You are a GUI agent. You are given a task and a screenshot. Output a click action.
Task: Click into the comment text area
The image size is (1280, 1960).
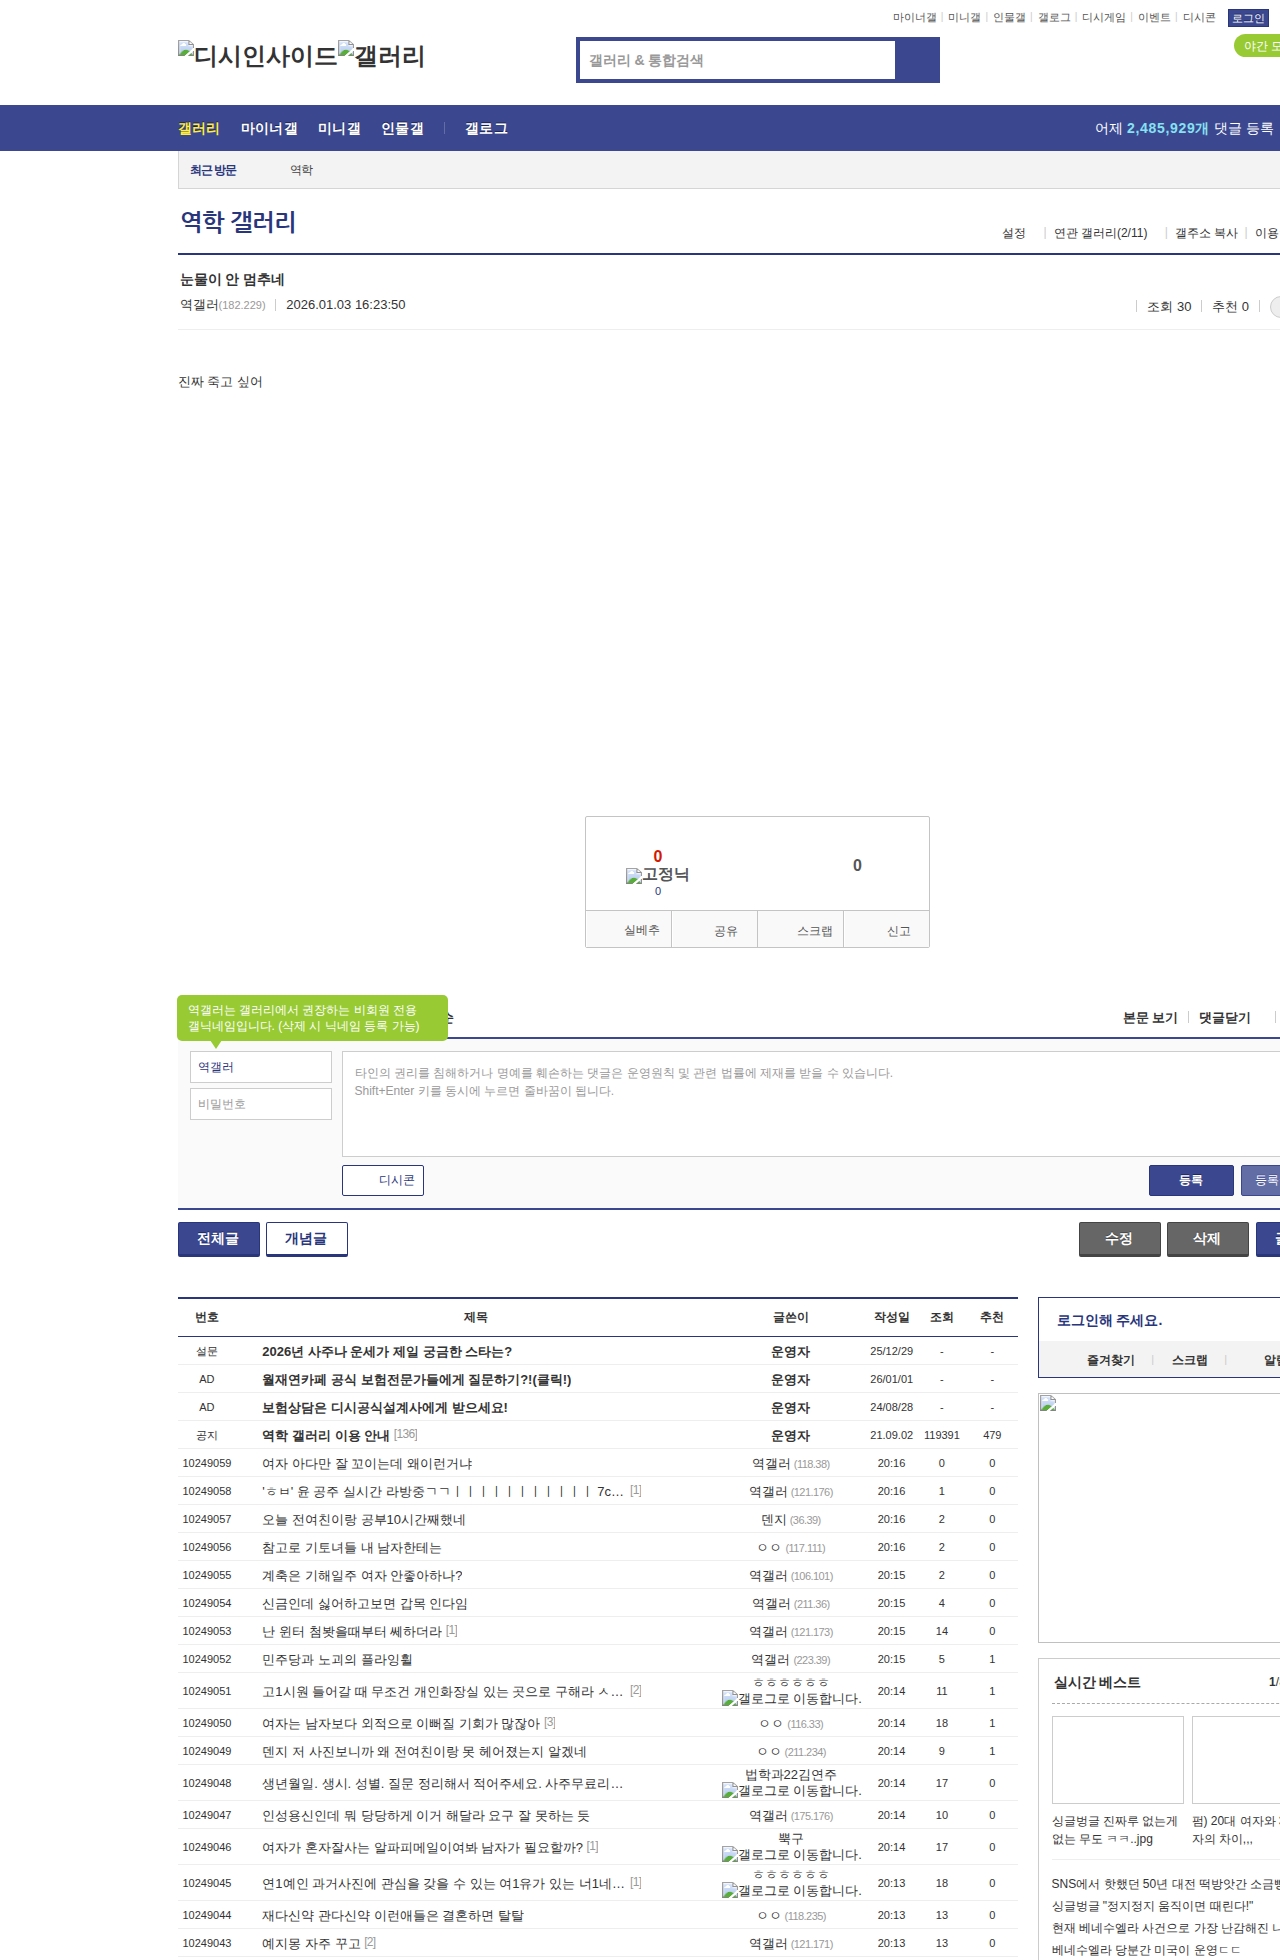[811, 1104]
